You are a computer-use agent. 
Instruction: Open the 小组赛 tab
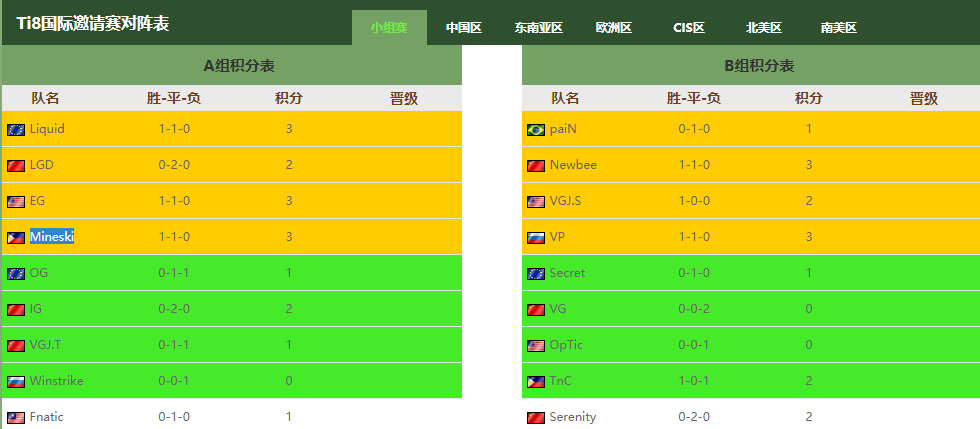tap(389, 28)
